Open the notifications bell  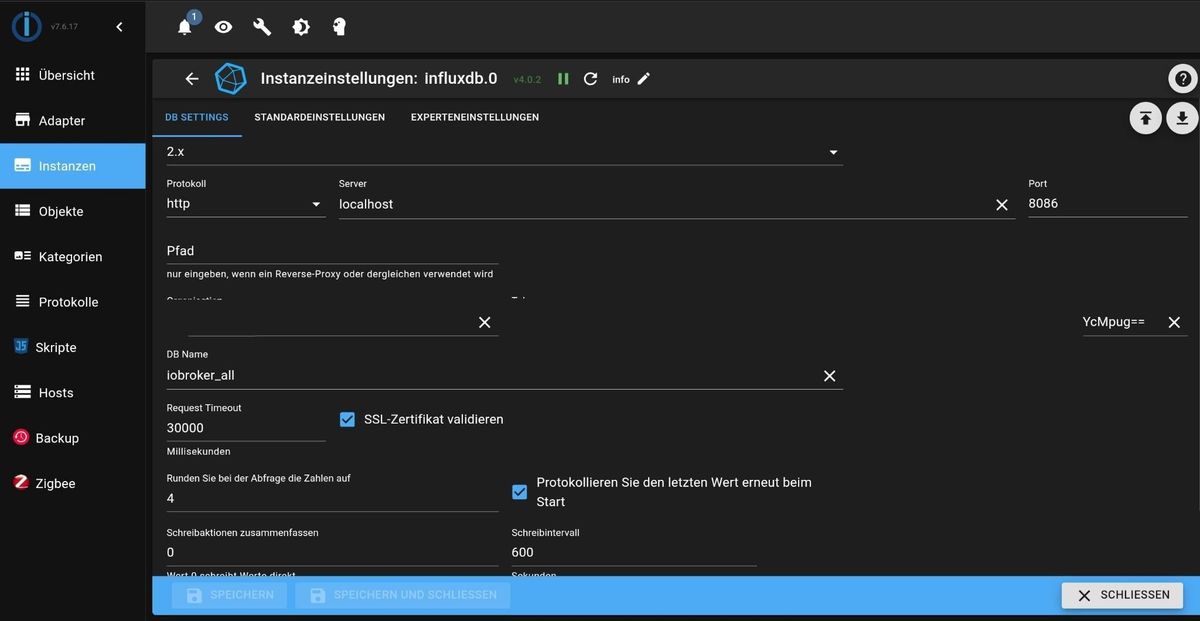coord(185,27)
